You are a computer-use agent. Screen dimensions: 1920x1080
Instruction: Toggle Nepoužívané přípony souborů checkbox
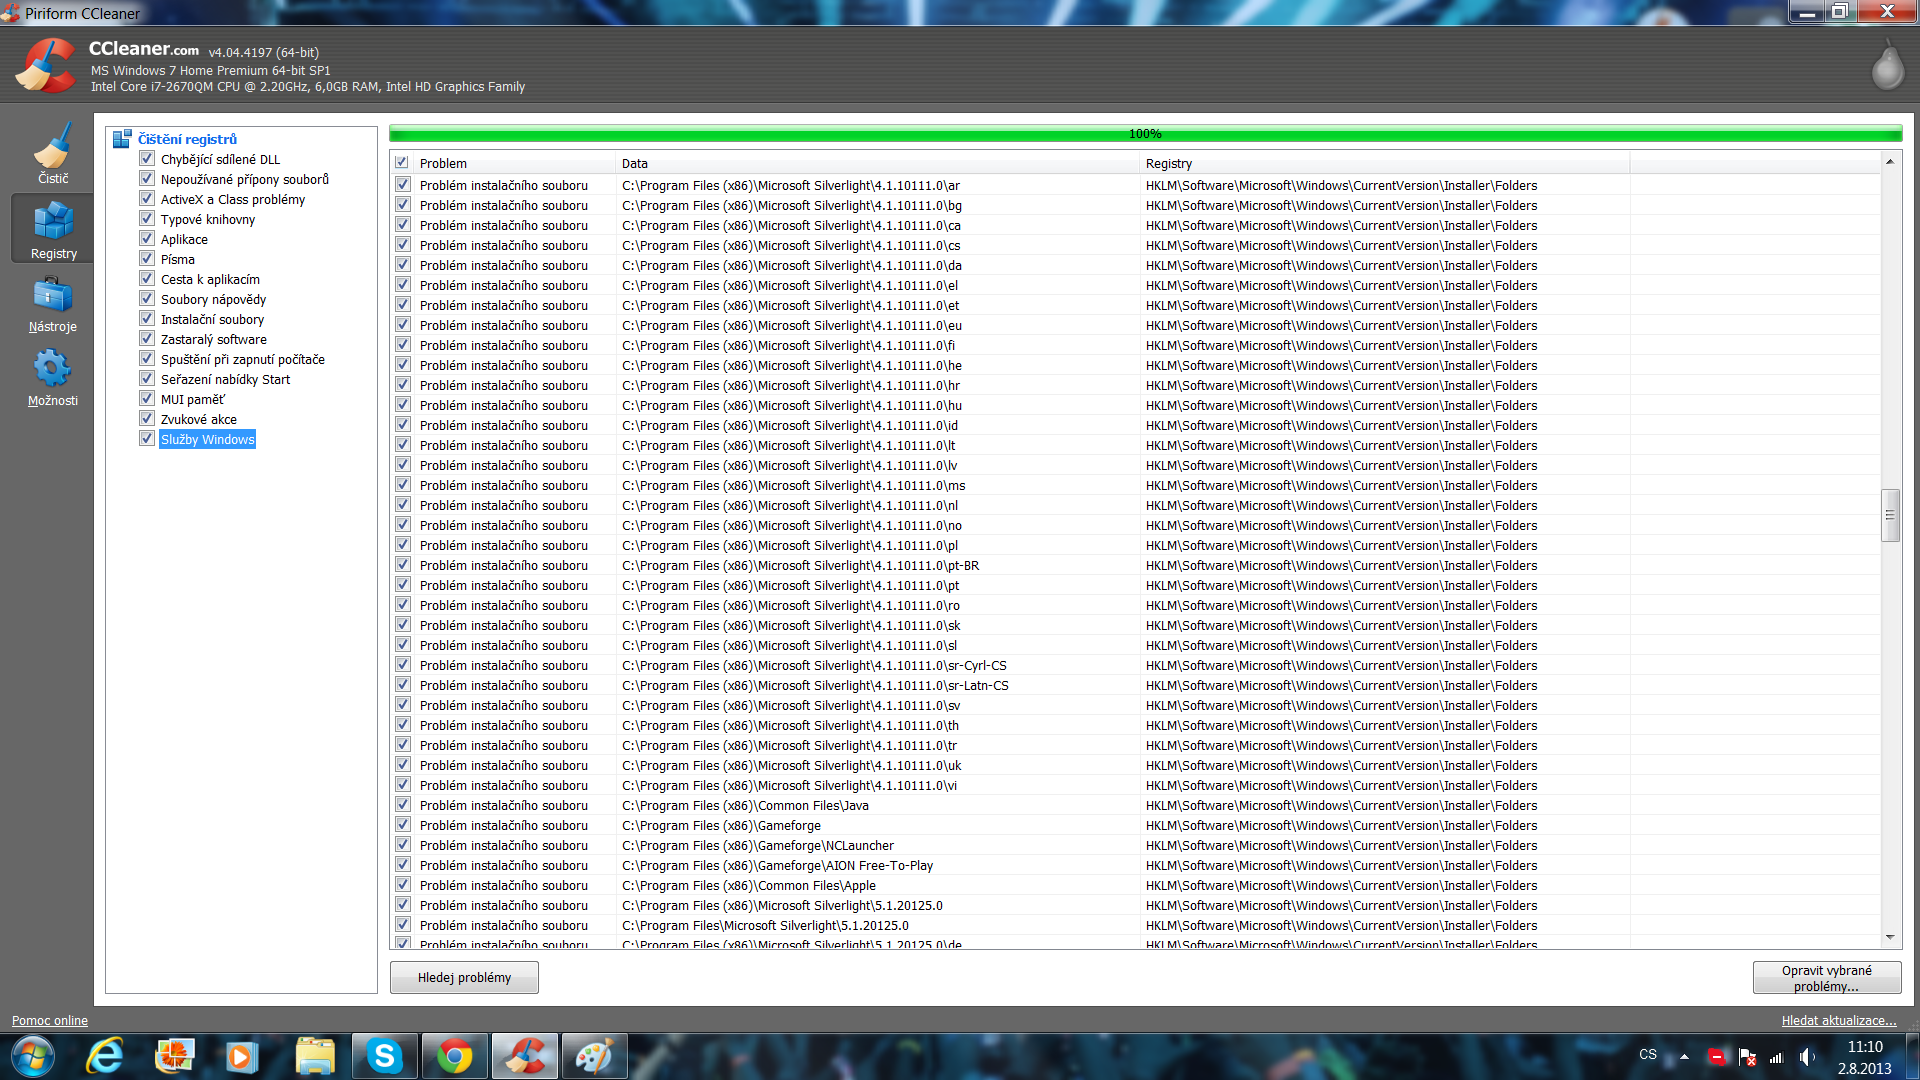147,179
